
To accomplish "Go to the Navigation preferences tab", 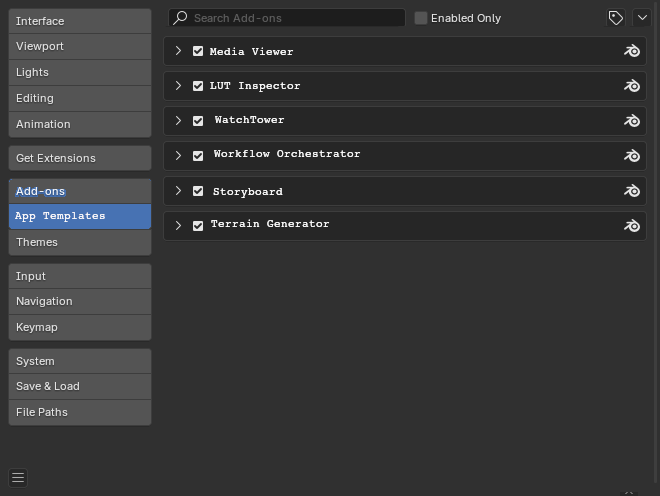I will 80,301.
